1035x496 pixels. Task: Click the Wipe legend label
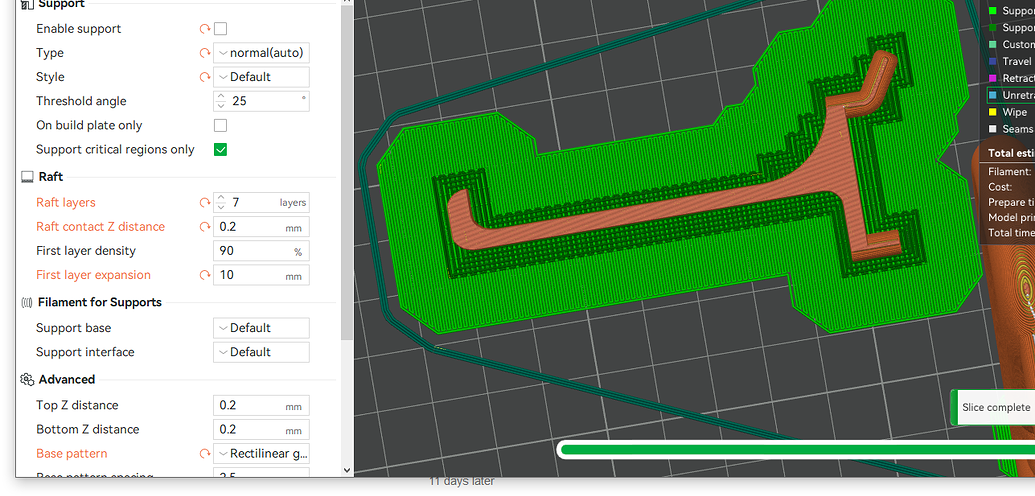click(1015, 112)
